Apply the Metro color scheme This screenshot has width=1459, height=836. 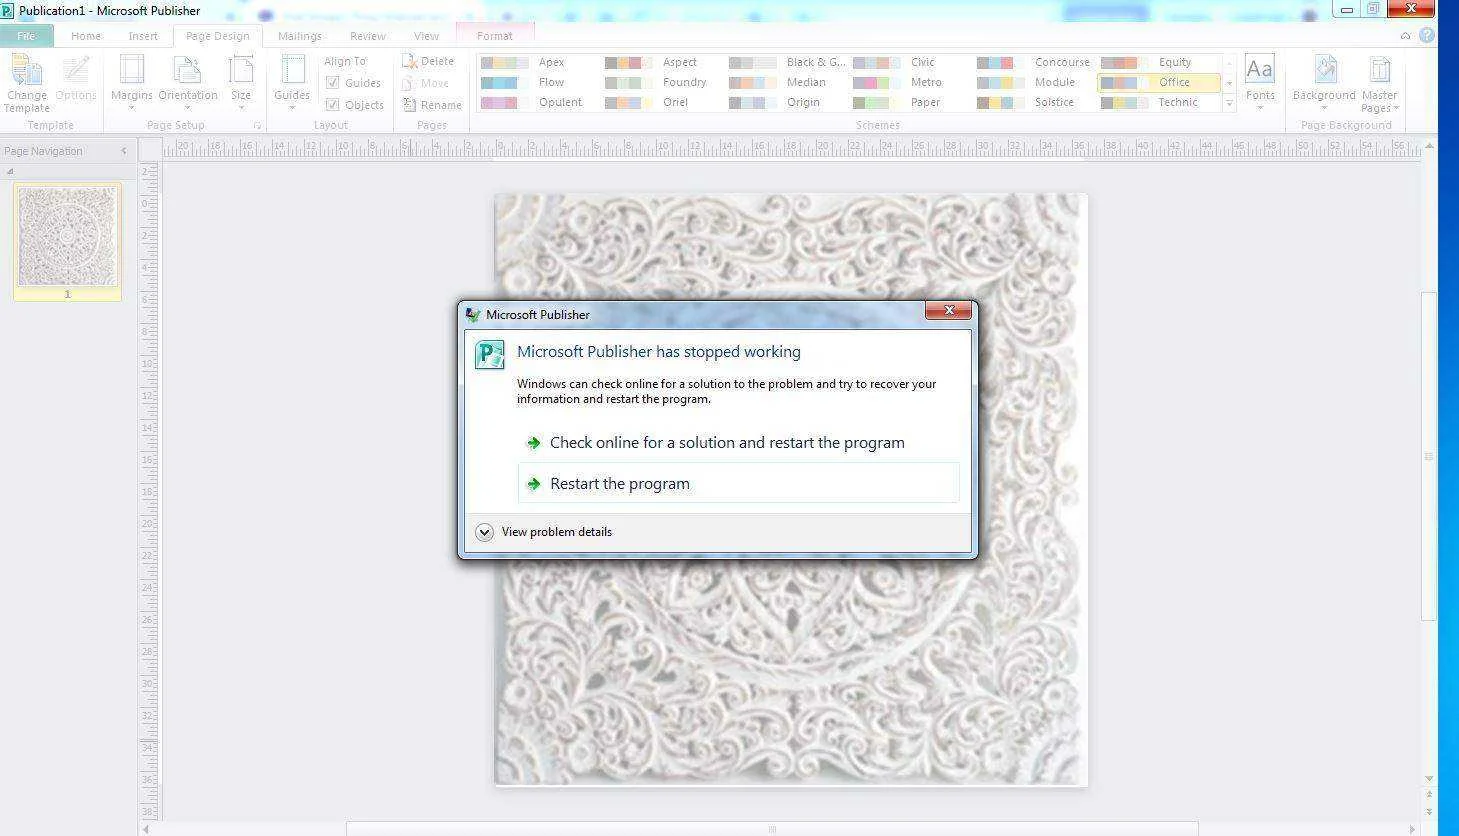point(909,82)
